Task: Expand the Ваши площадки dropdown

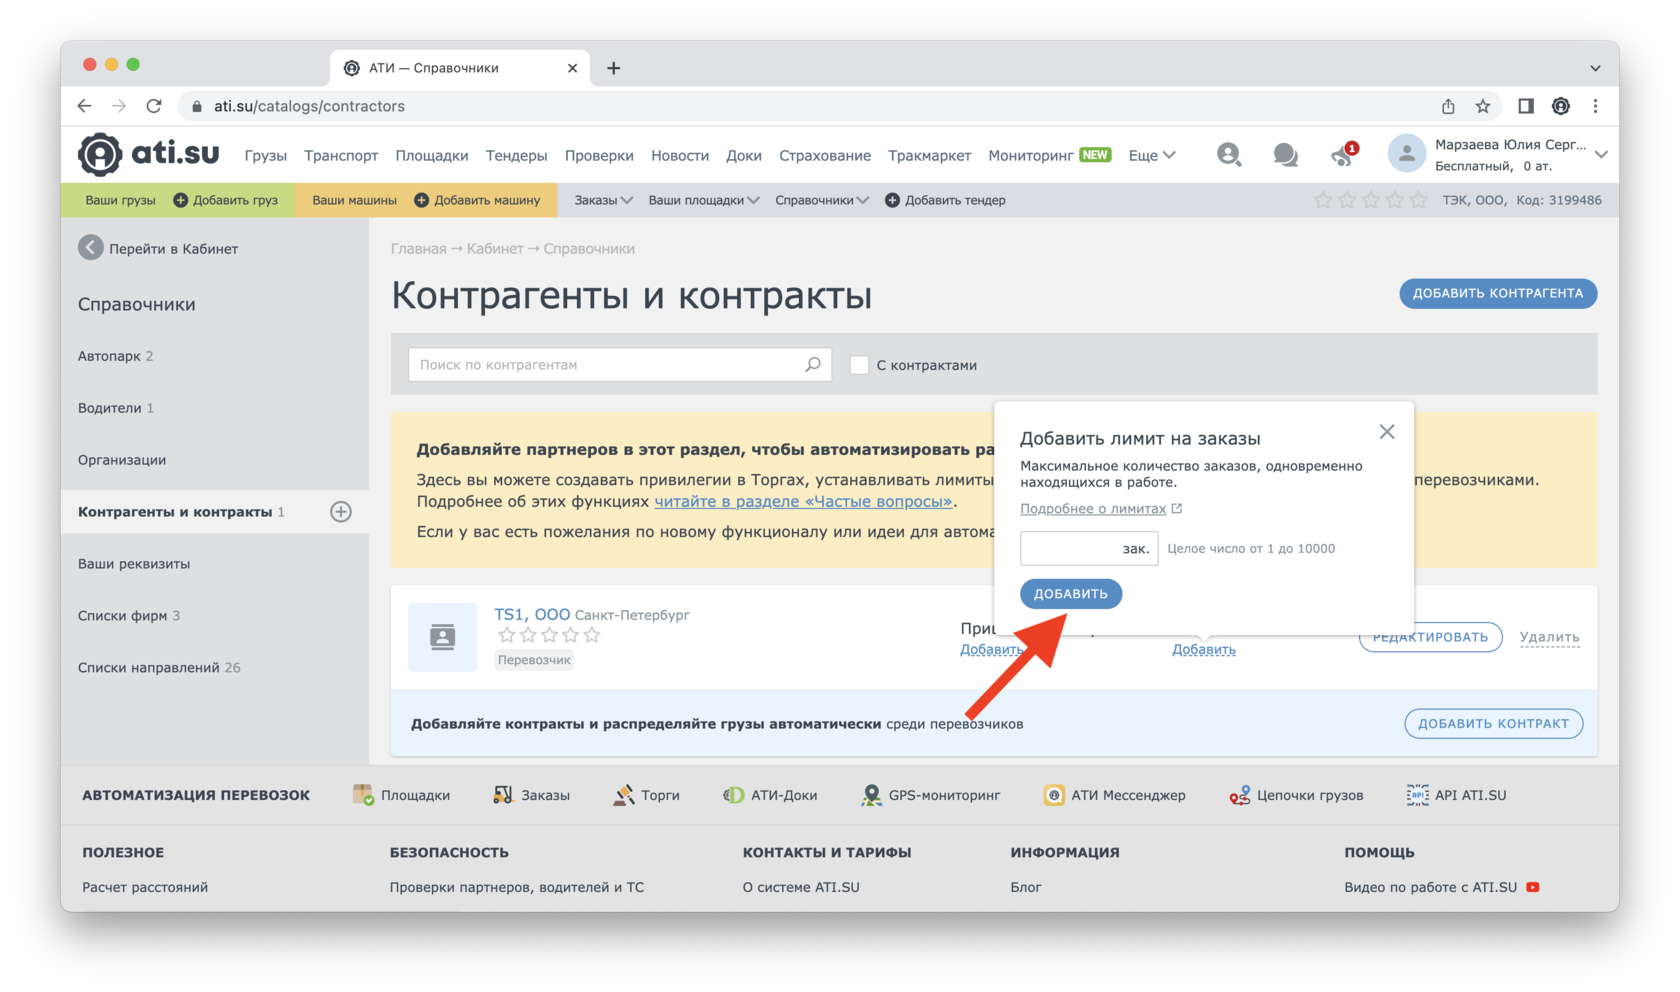Action: 704,200
